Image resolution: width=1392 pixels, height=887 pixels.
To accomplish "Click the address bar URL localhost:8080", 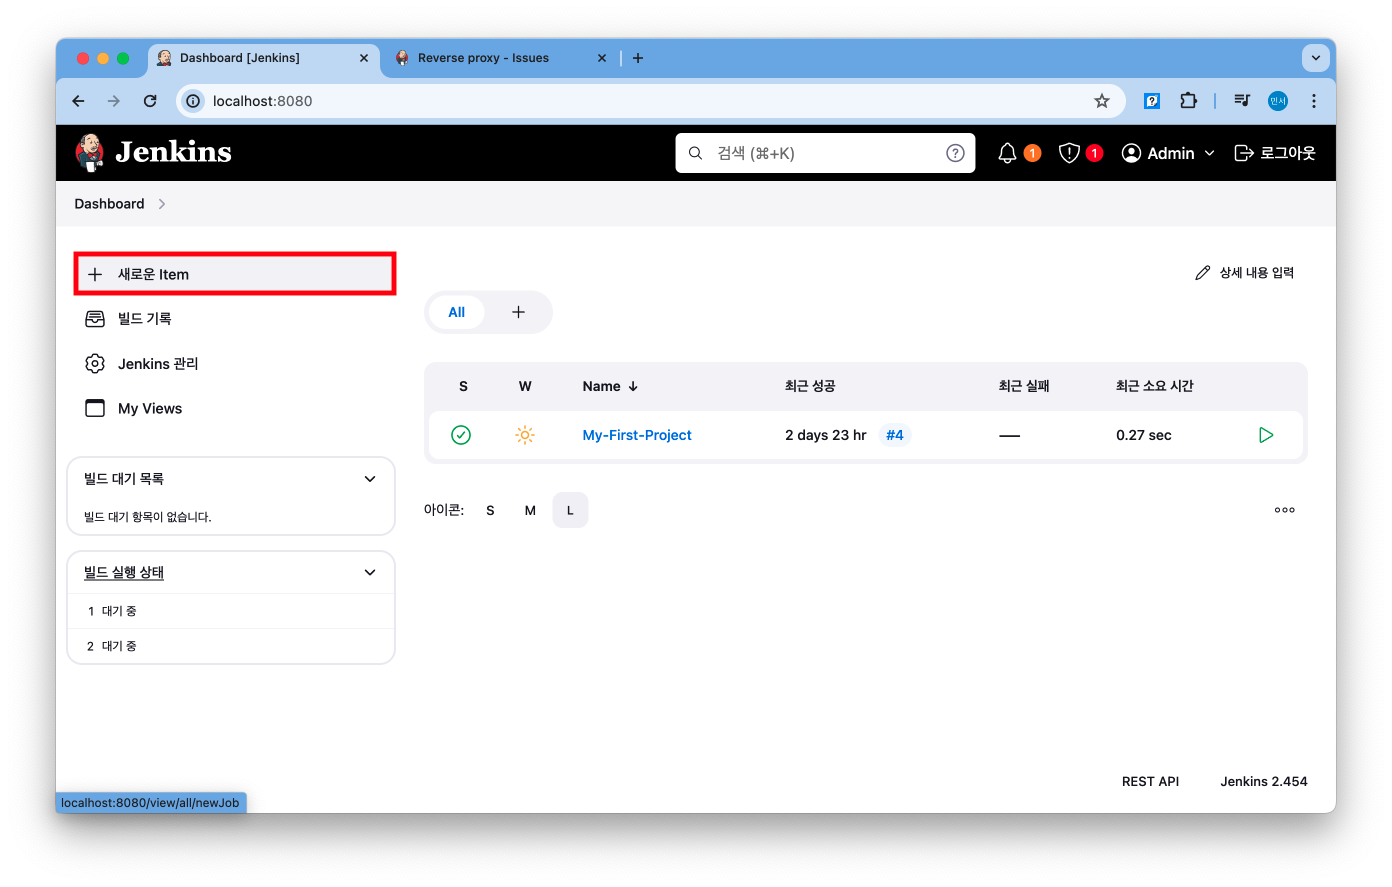I will pyautogui.click(x=263, y=101).
